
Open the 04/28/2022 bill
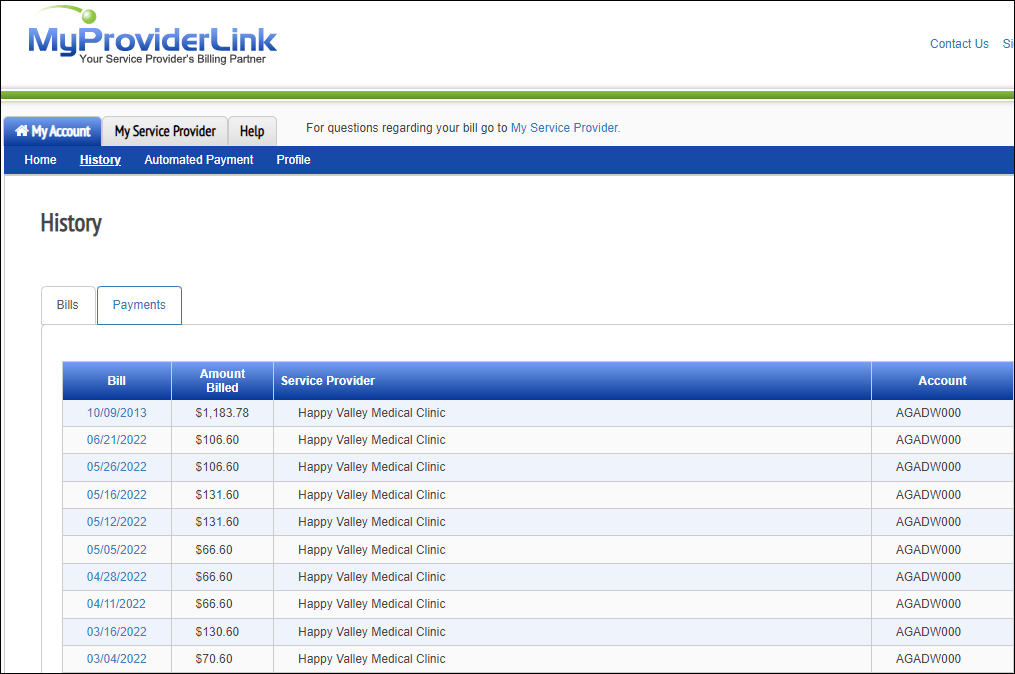[117, 577]
